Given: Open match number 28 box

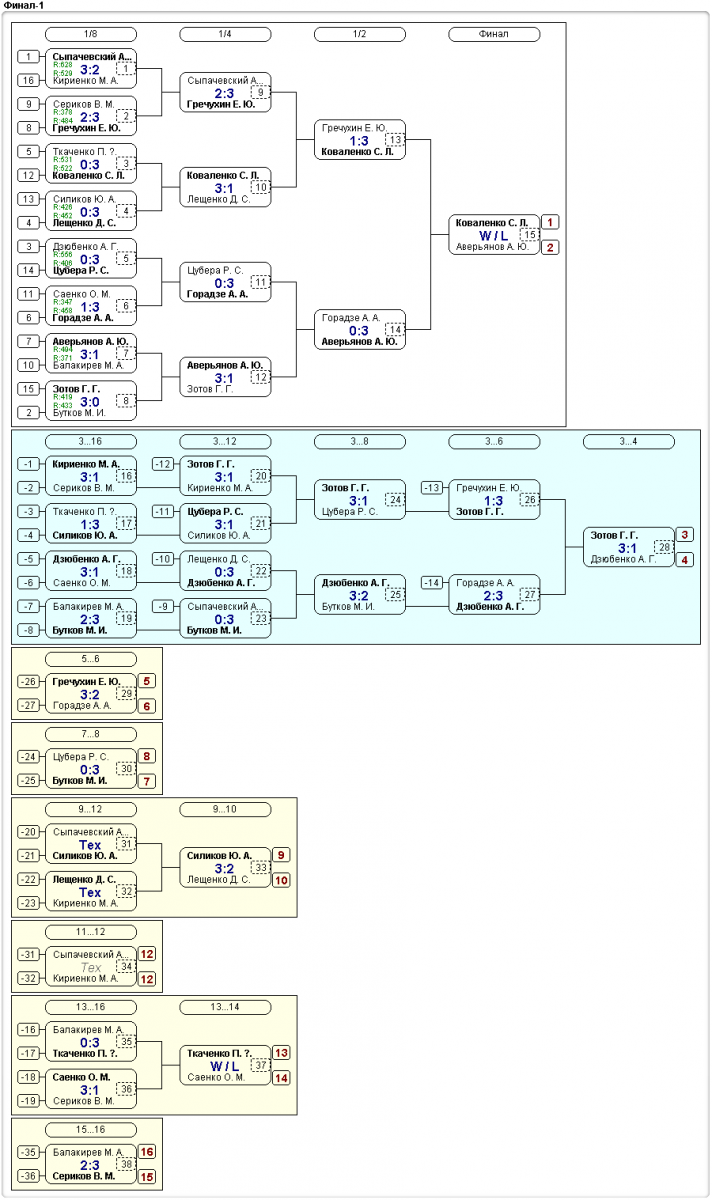Looking at the screenshot, I should pos(663,547).
